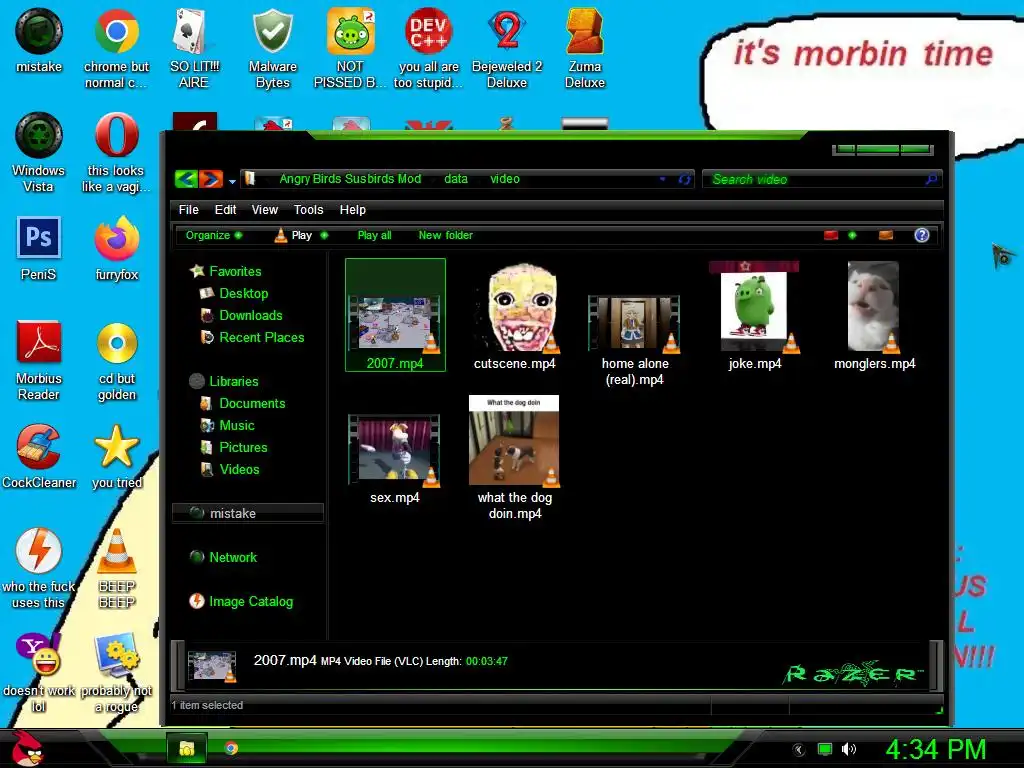The width and height of the screenshot is (1024, 768).
Task: Click 'Angry Birds Susbirds Mod' breadcrumb
Action: 350,179
